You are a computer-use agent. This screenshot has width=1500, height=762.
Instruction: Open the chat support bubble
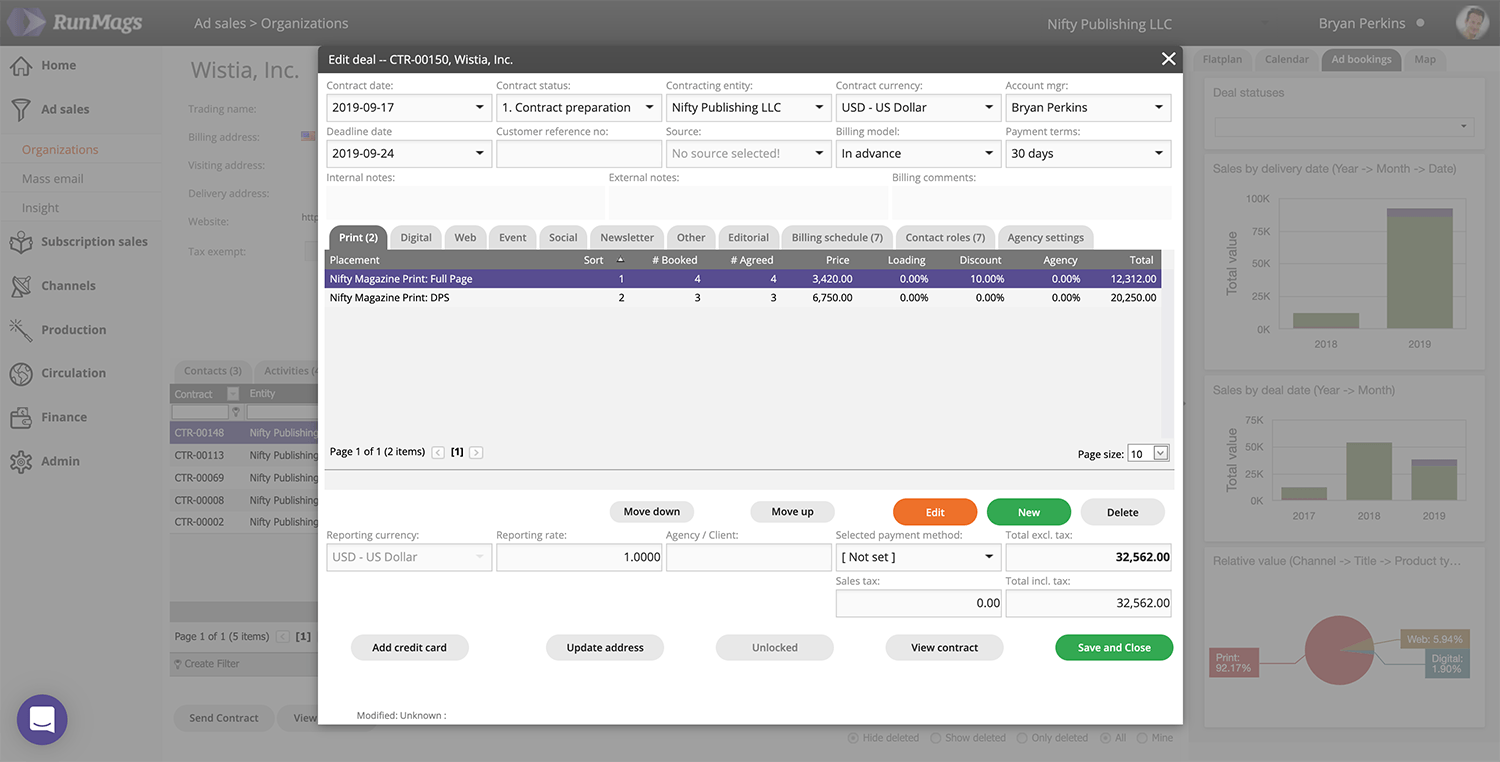[42, 720]
